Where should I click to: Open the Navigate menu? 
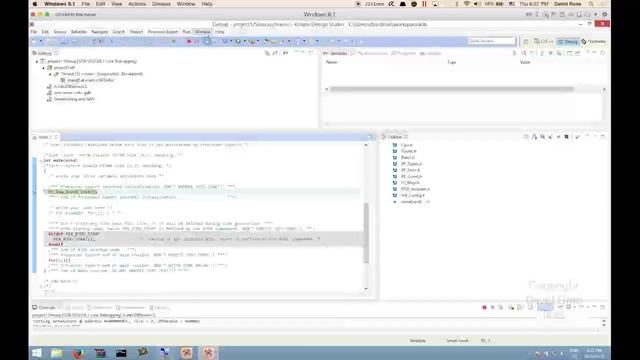click(x=100, y=32)
